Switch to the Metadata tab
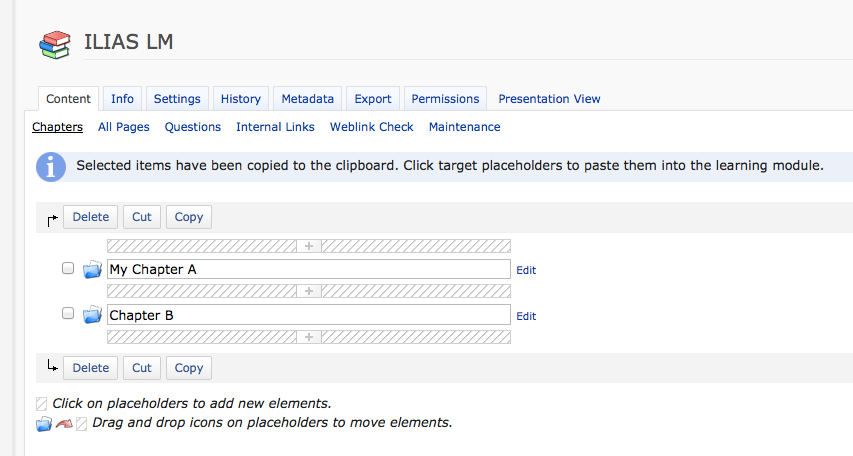Screen dimensions: 853x456 point(307,99)
